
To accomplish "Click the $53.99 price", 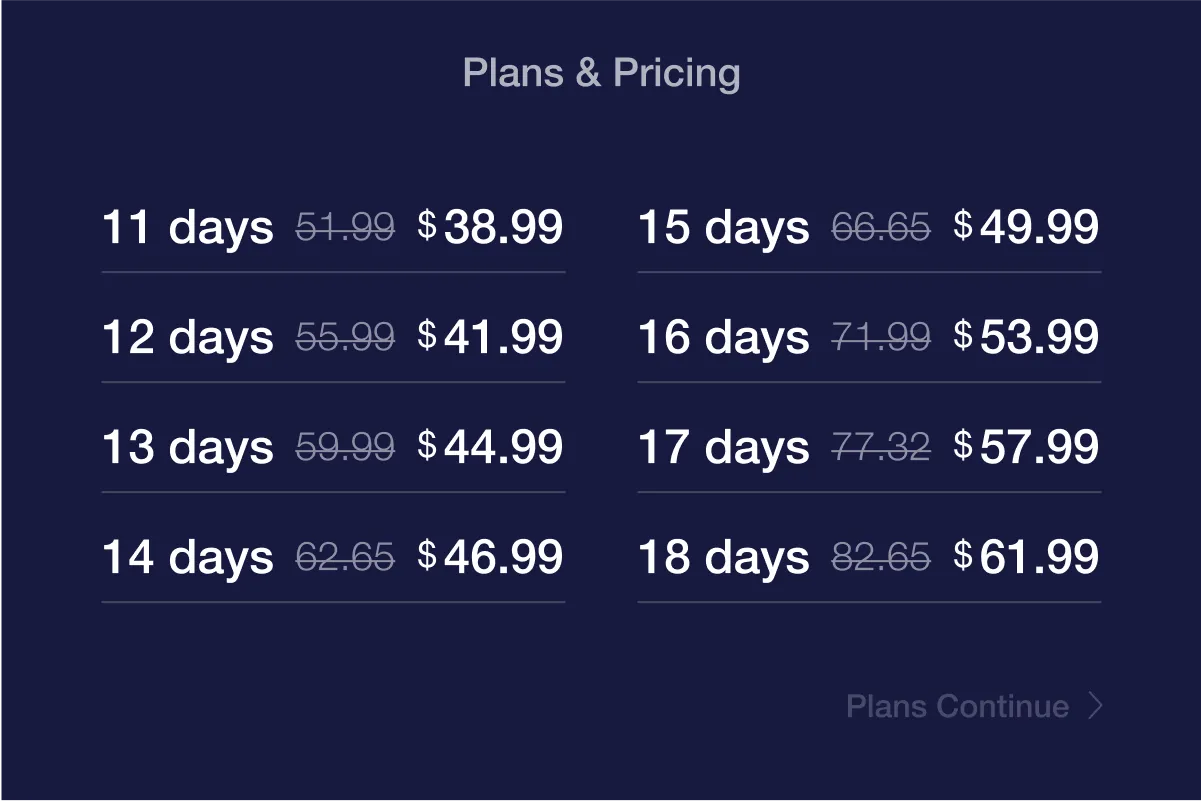I will pyautogui.click(x=1026, y=337).
